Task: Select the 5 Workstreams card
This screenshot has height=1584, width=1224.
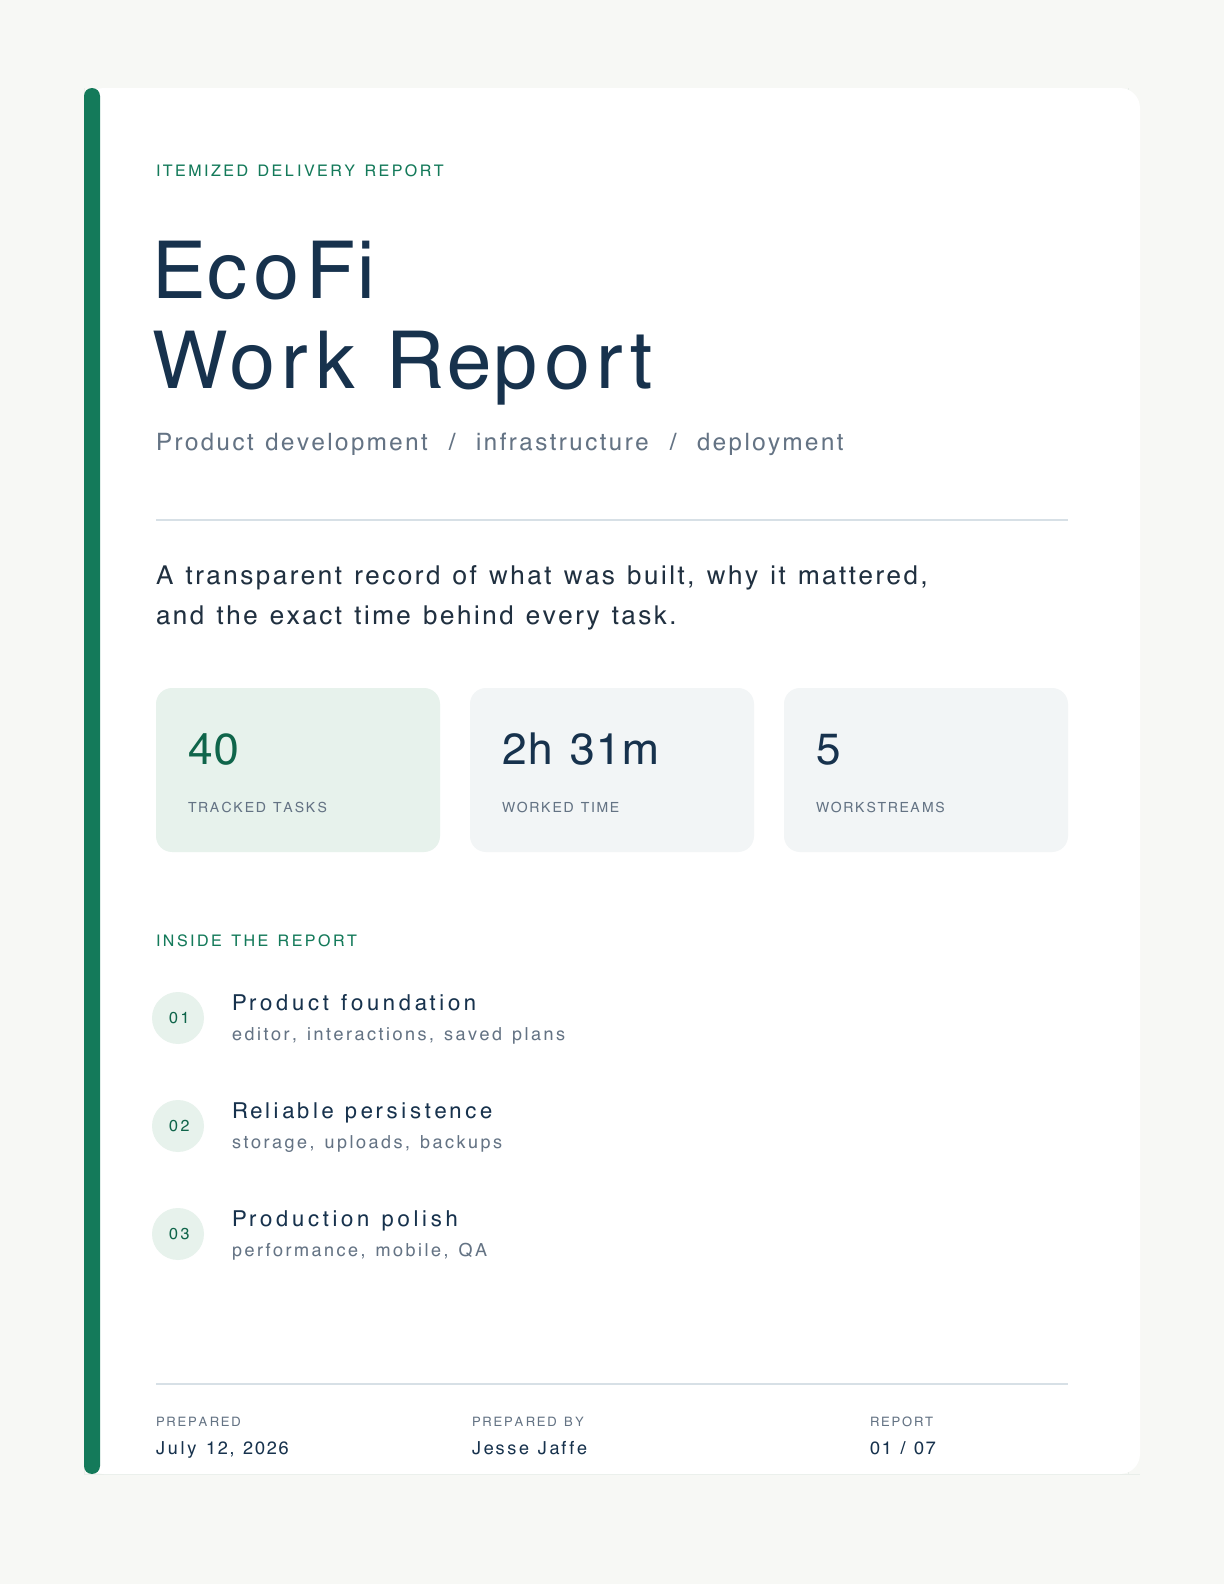Action: pyautogui.click(x=926, y=770)
